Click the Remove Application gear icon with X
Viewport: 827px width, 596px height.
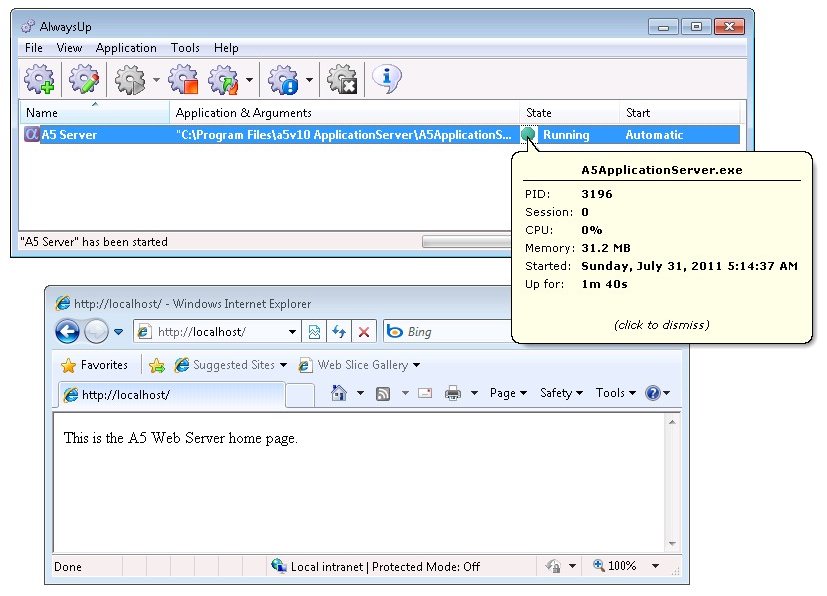tap(343, 80)
